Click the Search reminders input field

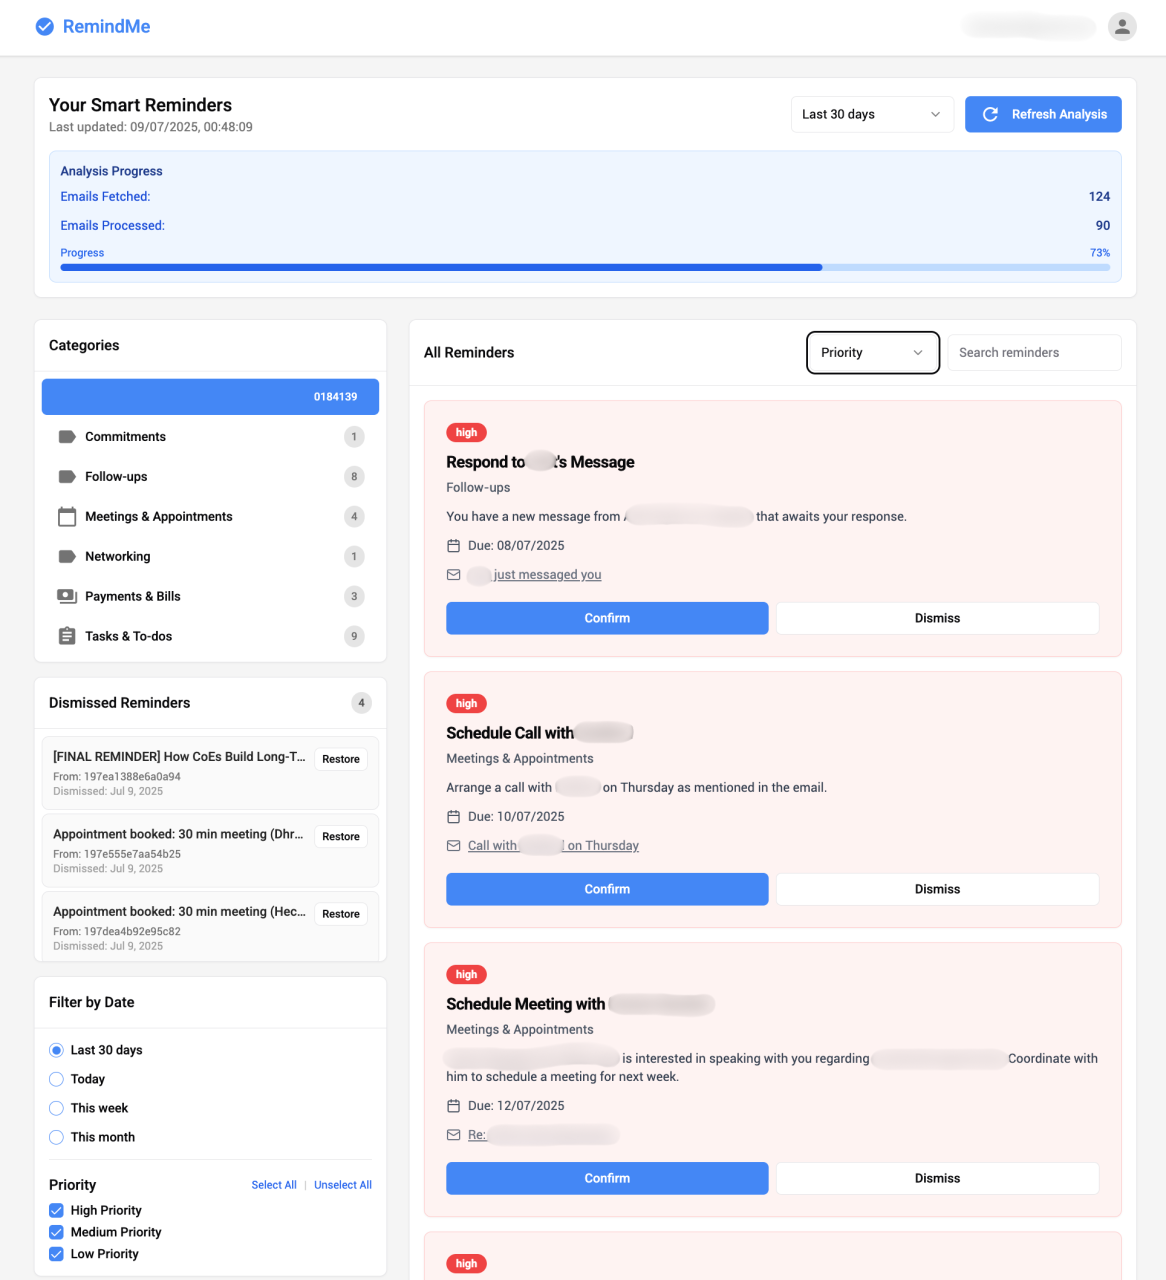pyautogui.click(x=1034, y=353)
